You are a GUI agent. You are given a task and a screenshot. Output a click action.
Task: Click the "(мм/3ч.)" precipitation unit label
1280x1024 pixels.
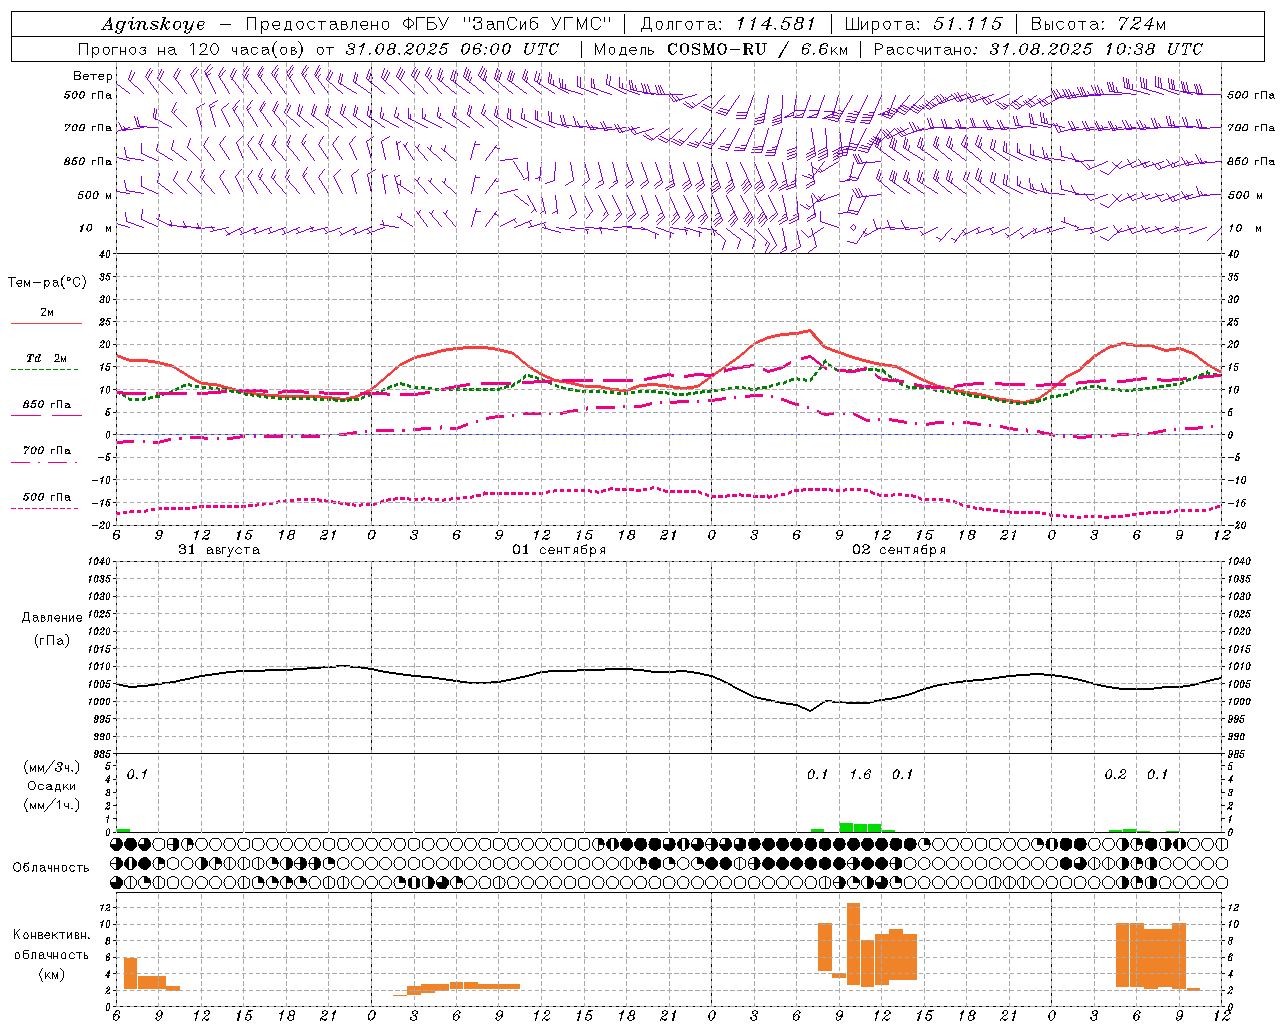click(51, 767)
